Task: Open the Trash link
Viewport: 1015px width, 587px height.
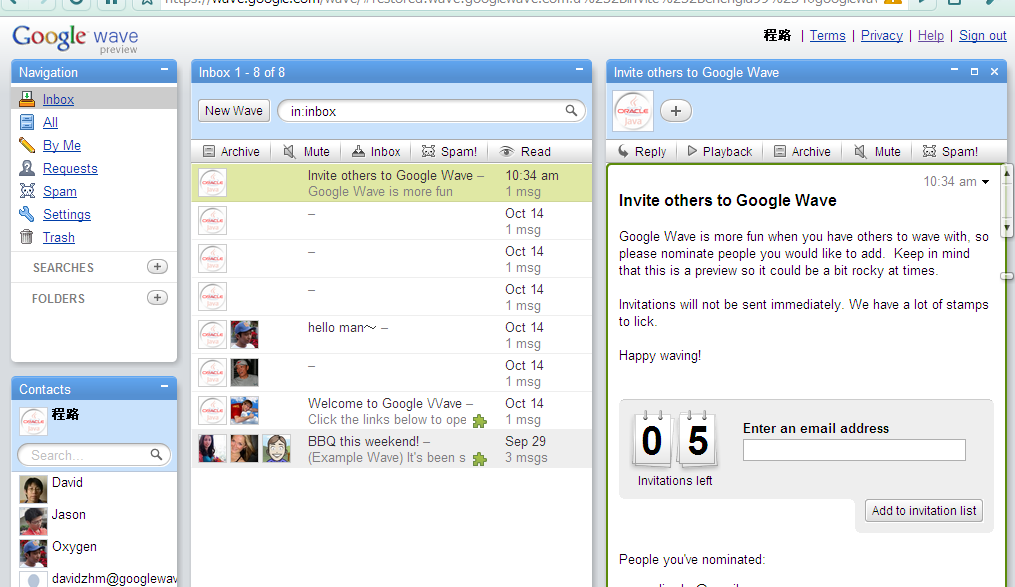Action: pos(59,238)
